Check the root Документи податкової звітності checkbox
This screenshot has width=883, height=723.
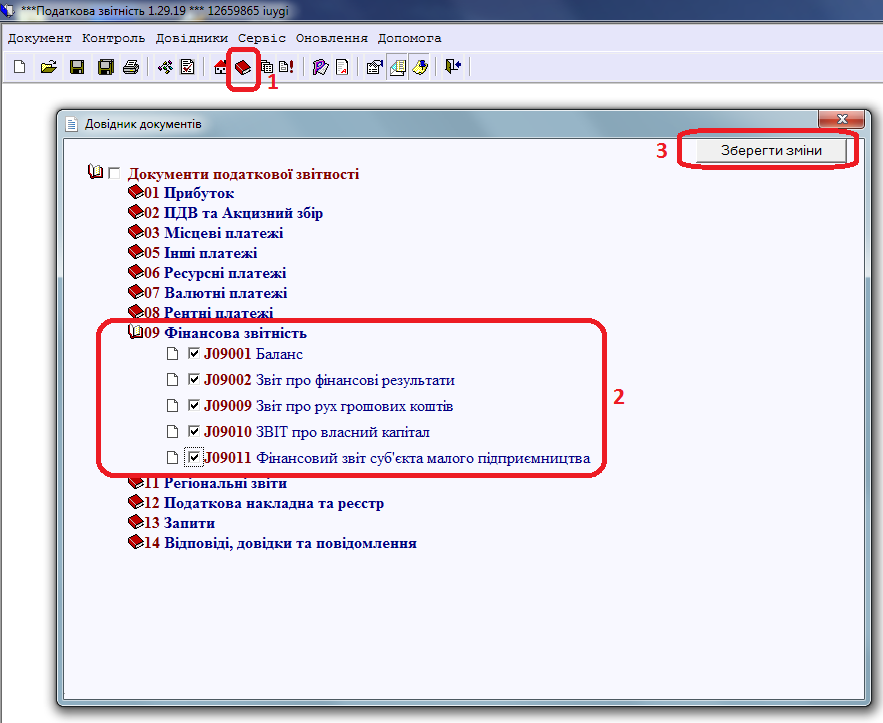coord(113,174)
